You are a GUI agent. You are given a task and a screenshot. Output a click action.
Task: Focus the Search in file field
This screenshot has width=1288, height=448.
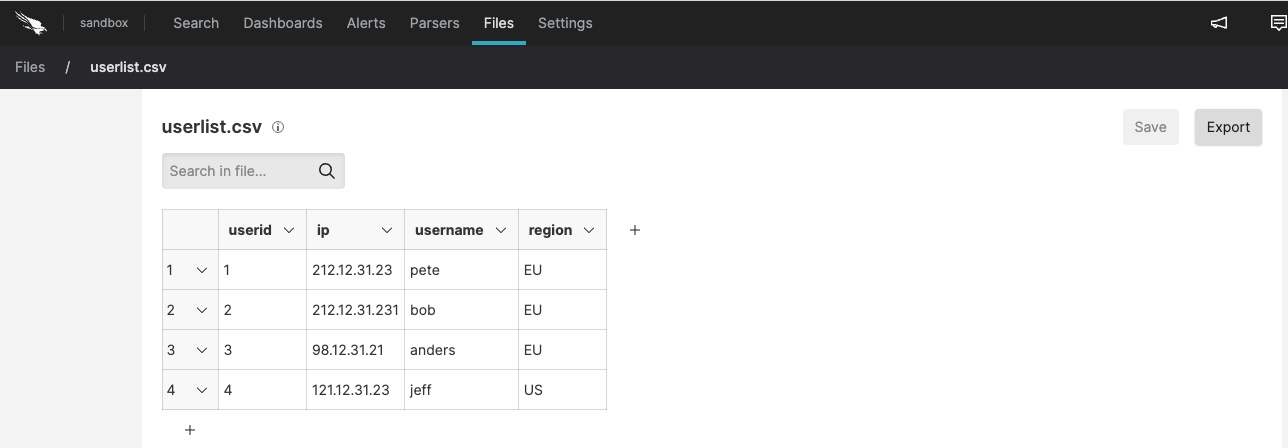click(x=240, y=171)
